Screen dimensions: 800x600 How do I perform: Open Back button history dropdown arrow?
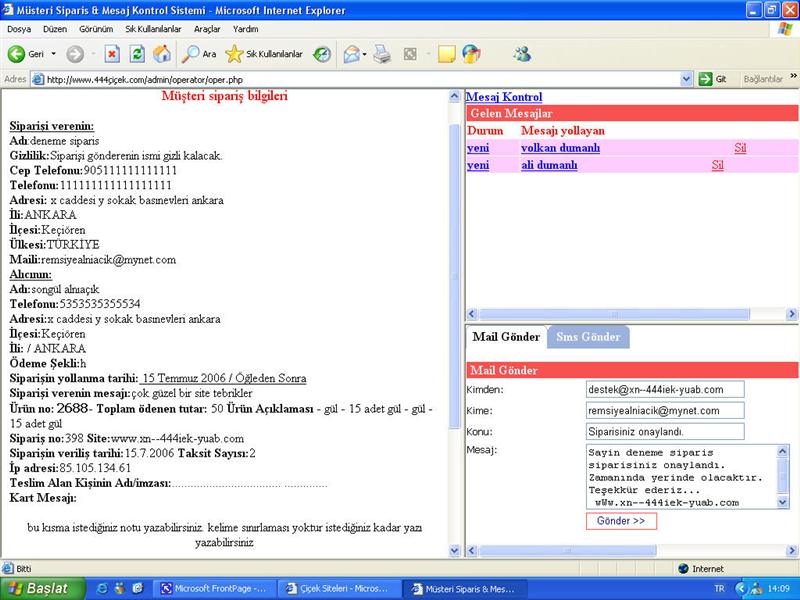[x=54, y=54]
